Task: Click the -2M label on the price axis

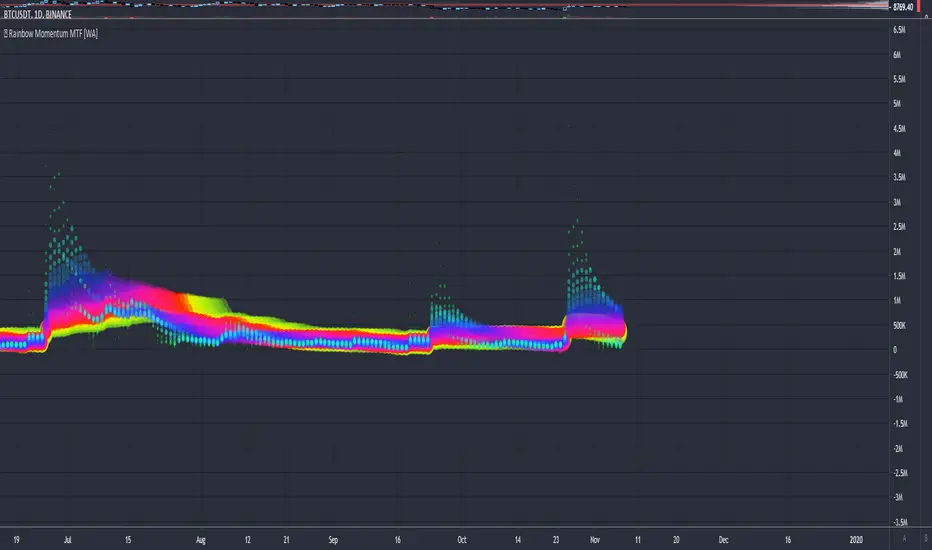Action: pos(898,449)
